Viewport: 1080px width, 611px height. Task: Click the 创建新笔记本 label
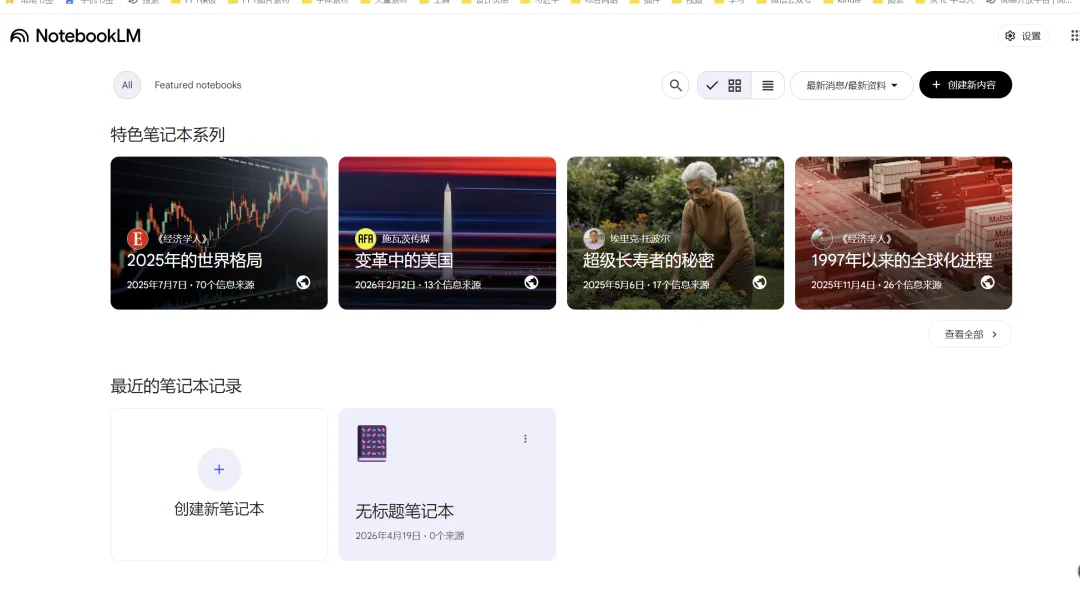[x=219, y=509]
